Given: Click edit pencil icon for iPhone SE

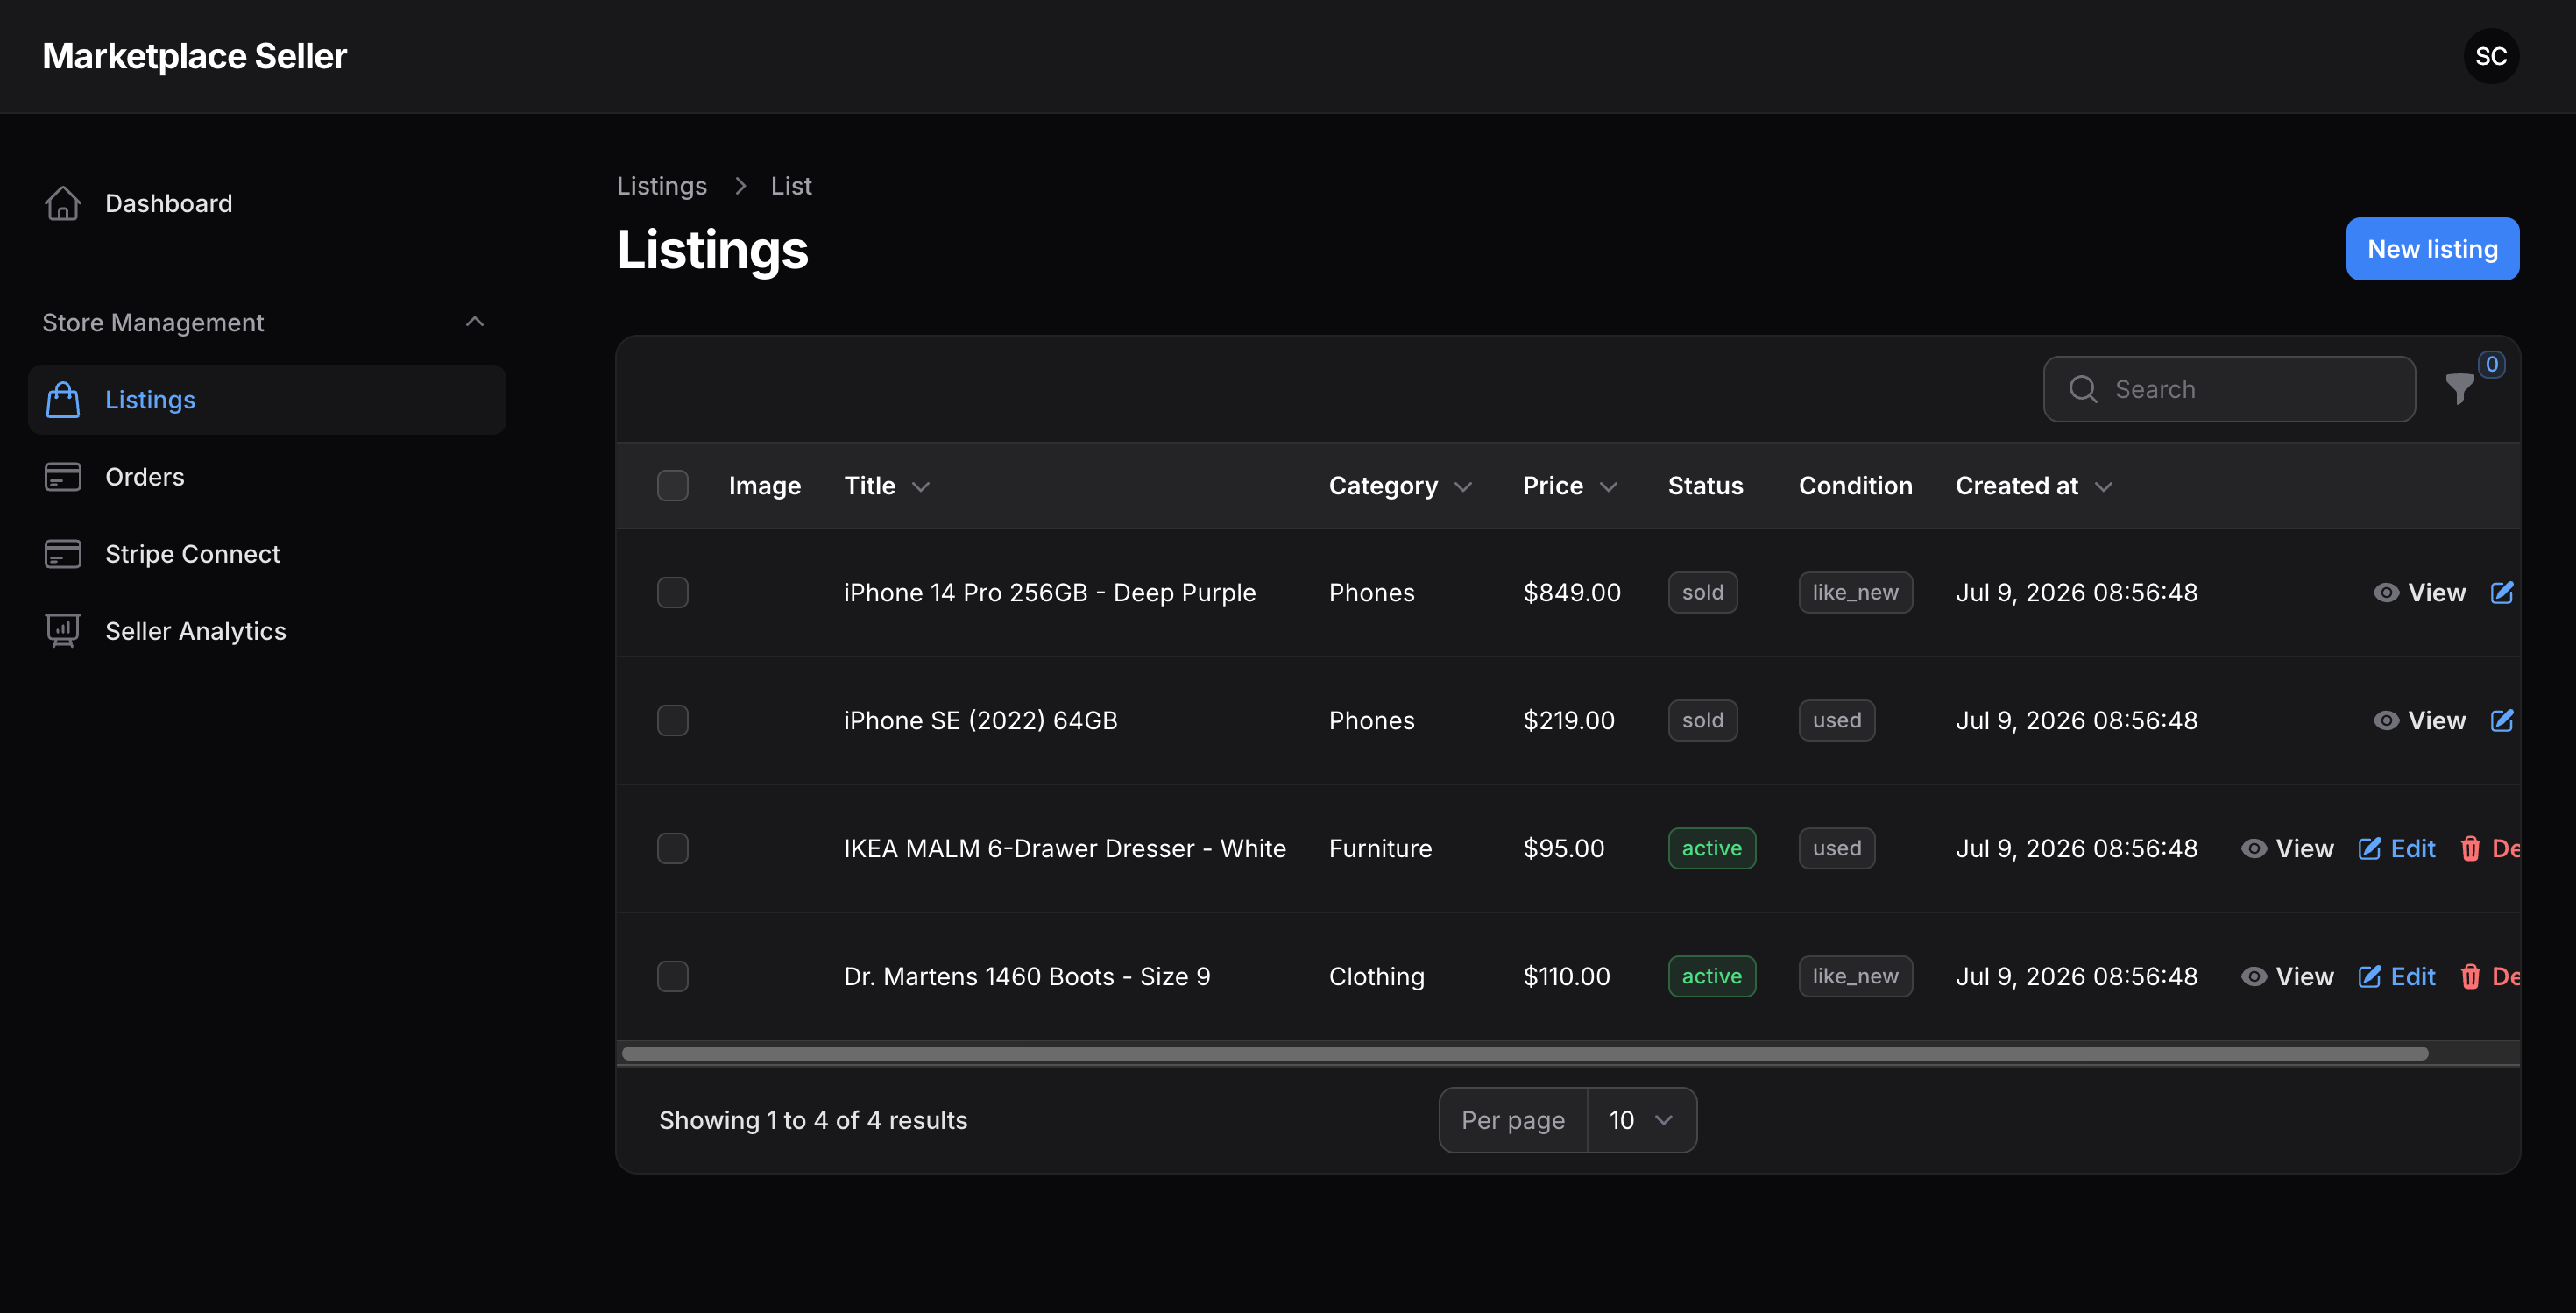Looking at the screenshot, I should click(2501, 720).
